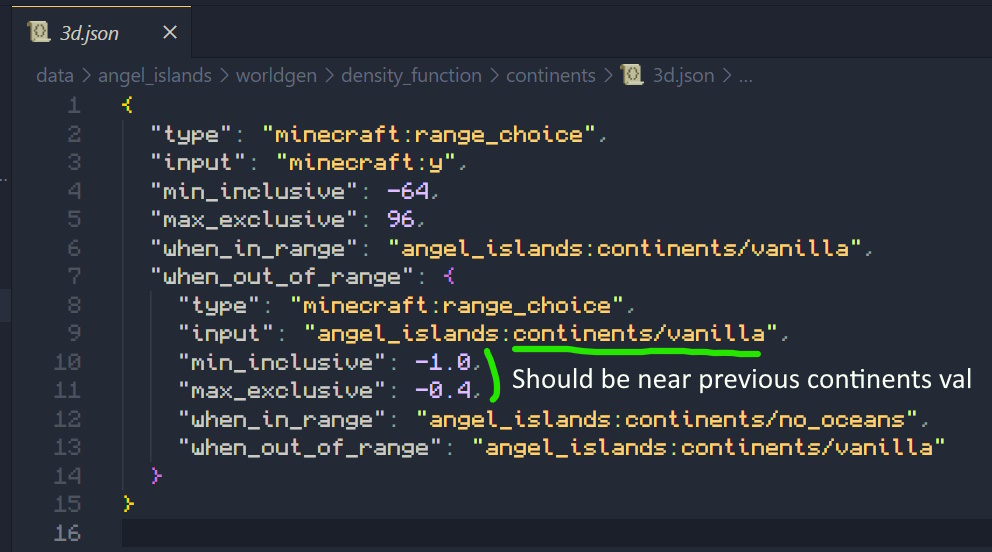Click the "when_in_range" key on line 6

pyautogui.click(x=254, y=248)
